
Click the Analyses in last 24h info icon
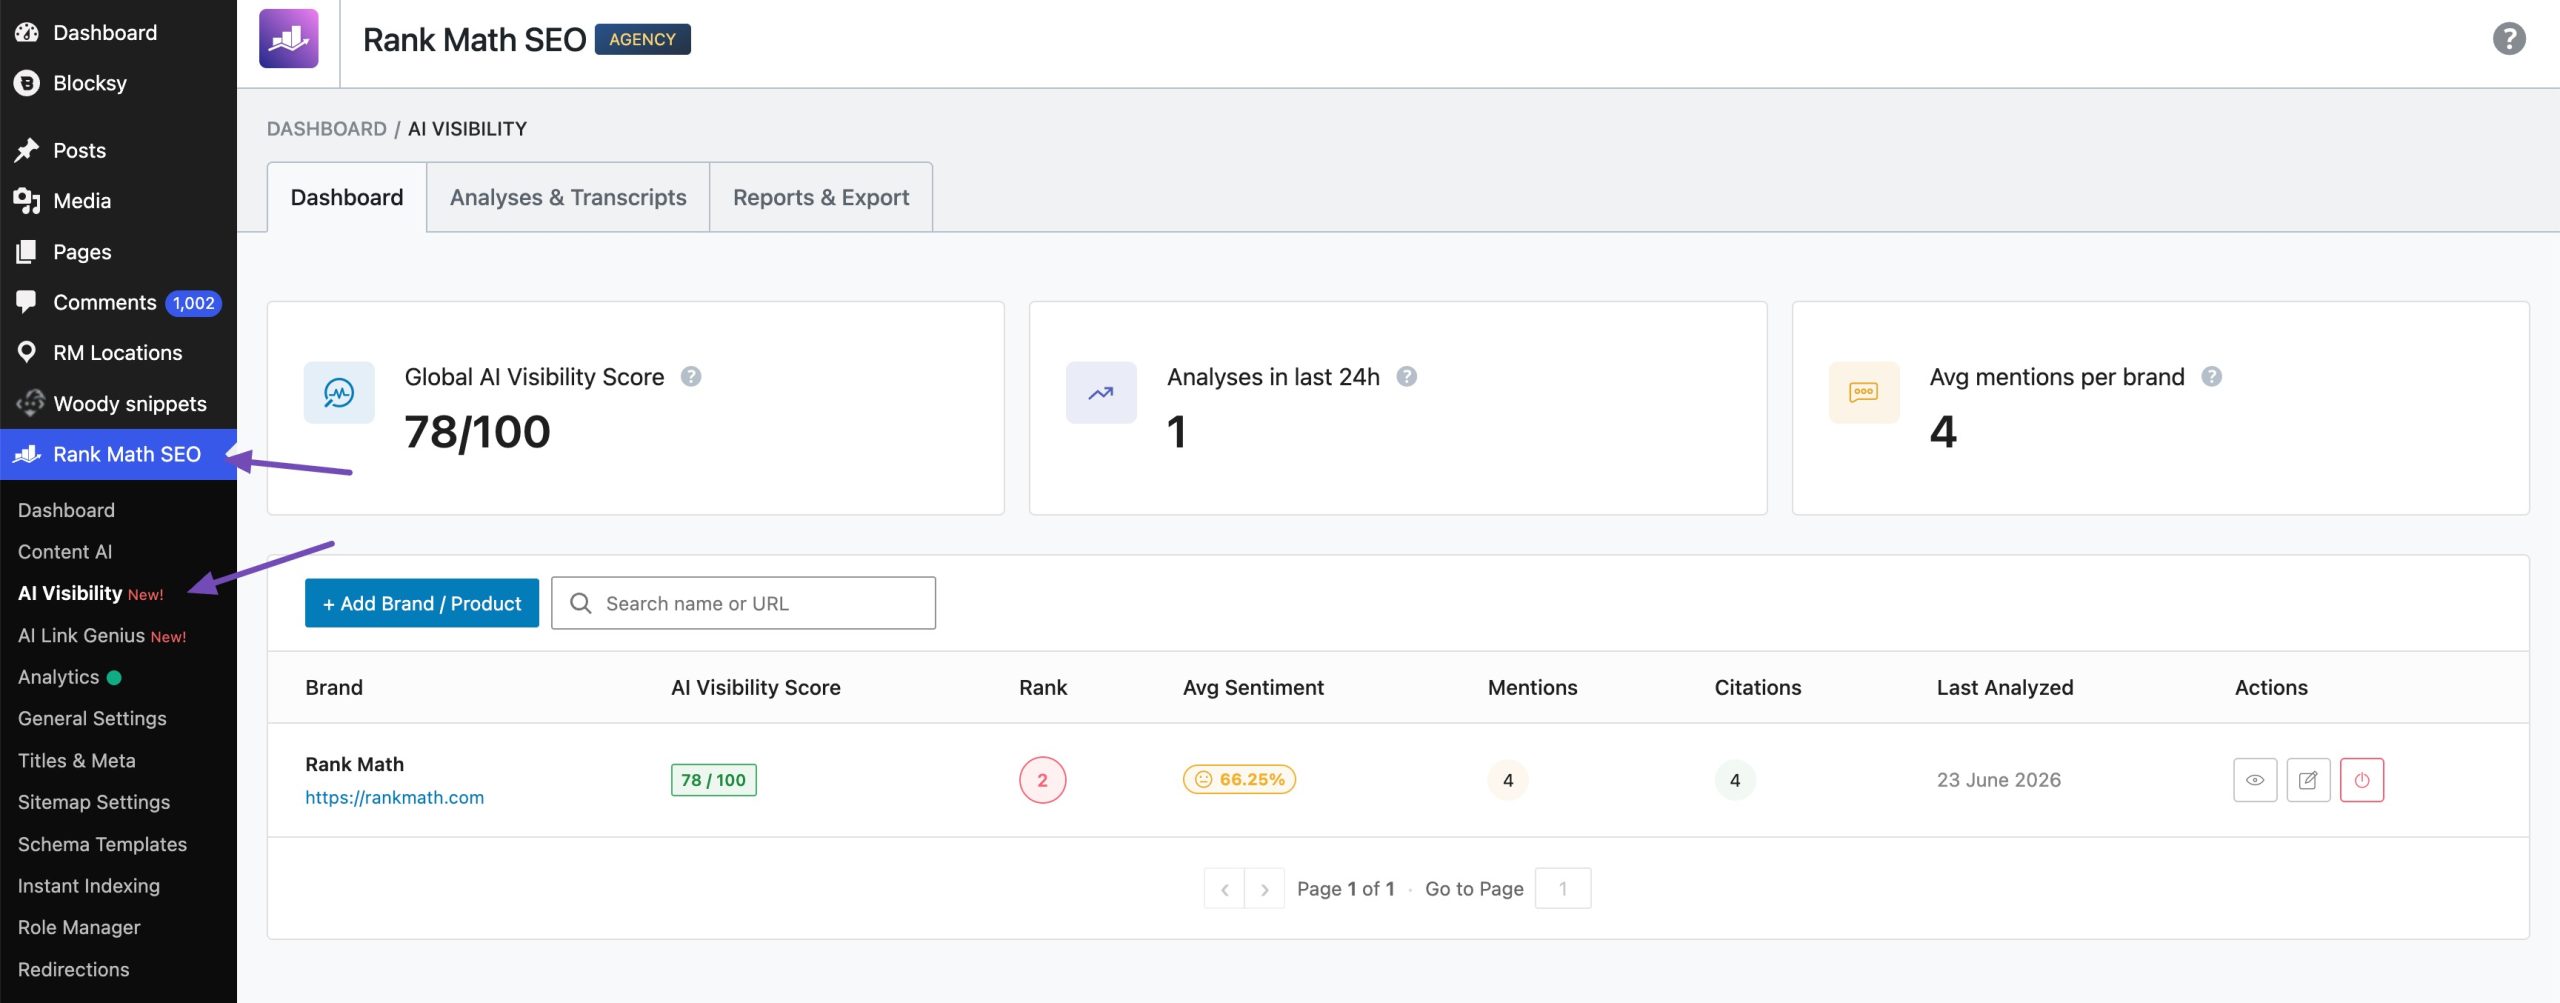(1406, 376)
